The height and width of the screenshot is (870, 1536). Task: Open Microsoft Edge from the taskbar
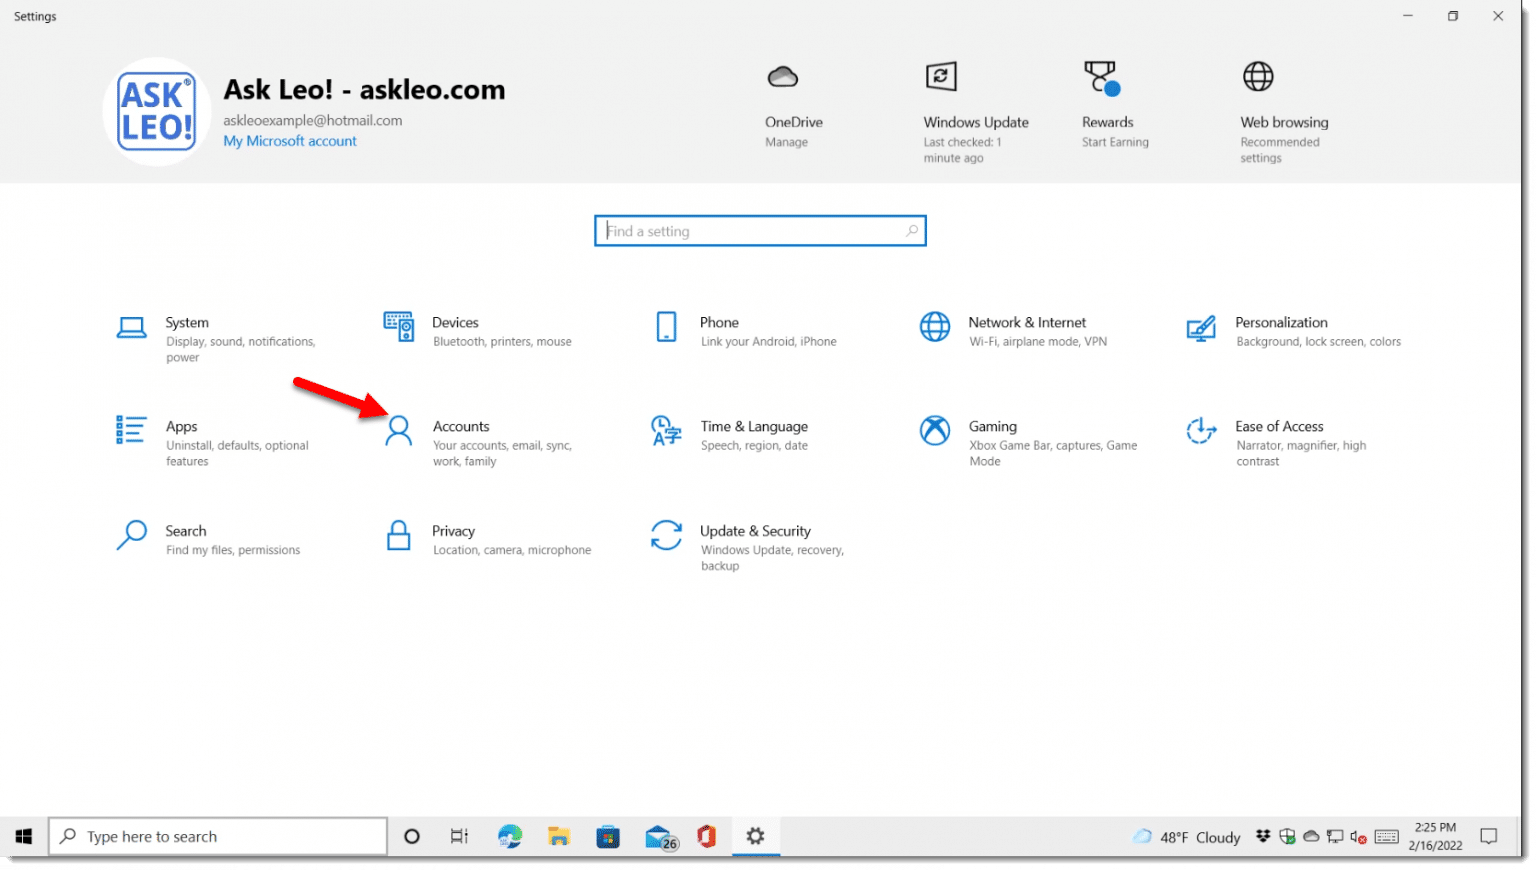[510, 836]
